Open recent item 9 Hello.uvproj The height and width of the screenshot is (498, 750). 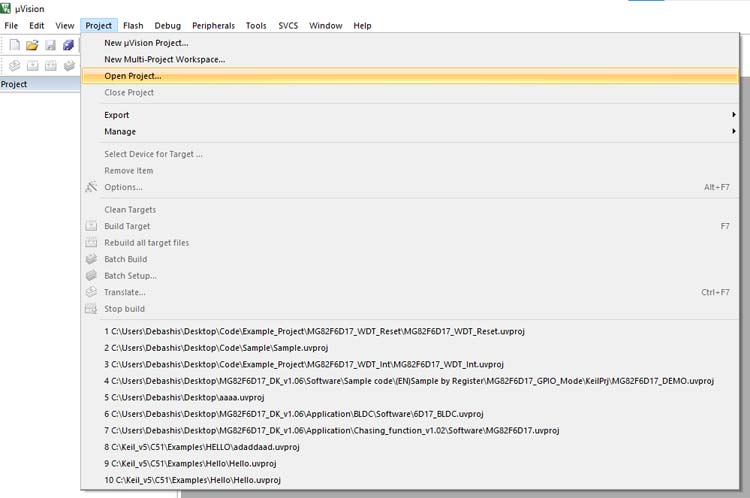click(410, 463)
